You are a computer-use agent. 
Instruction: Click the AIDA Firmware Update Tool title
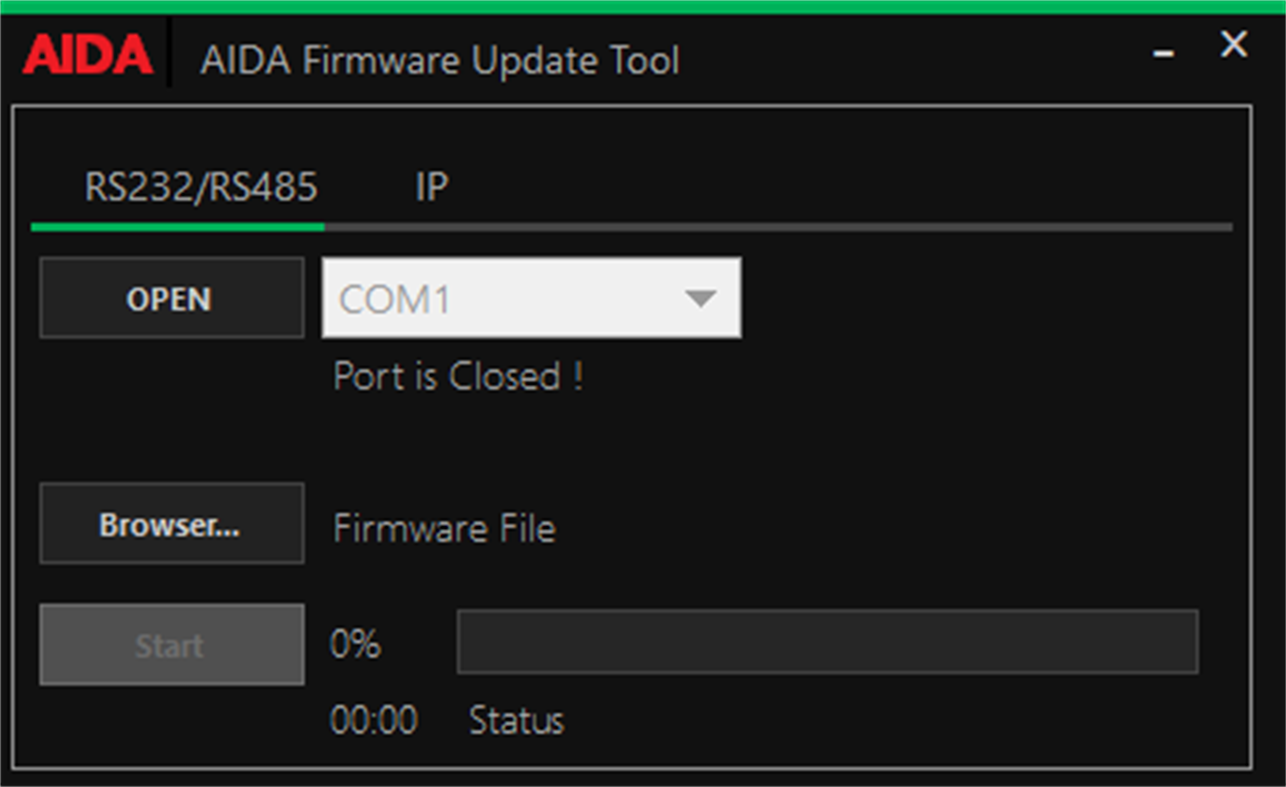coord(440,60)
